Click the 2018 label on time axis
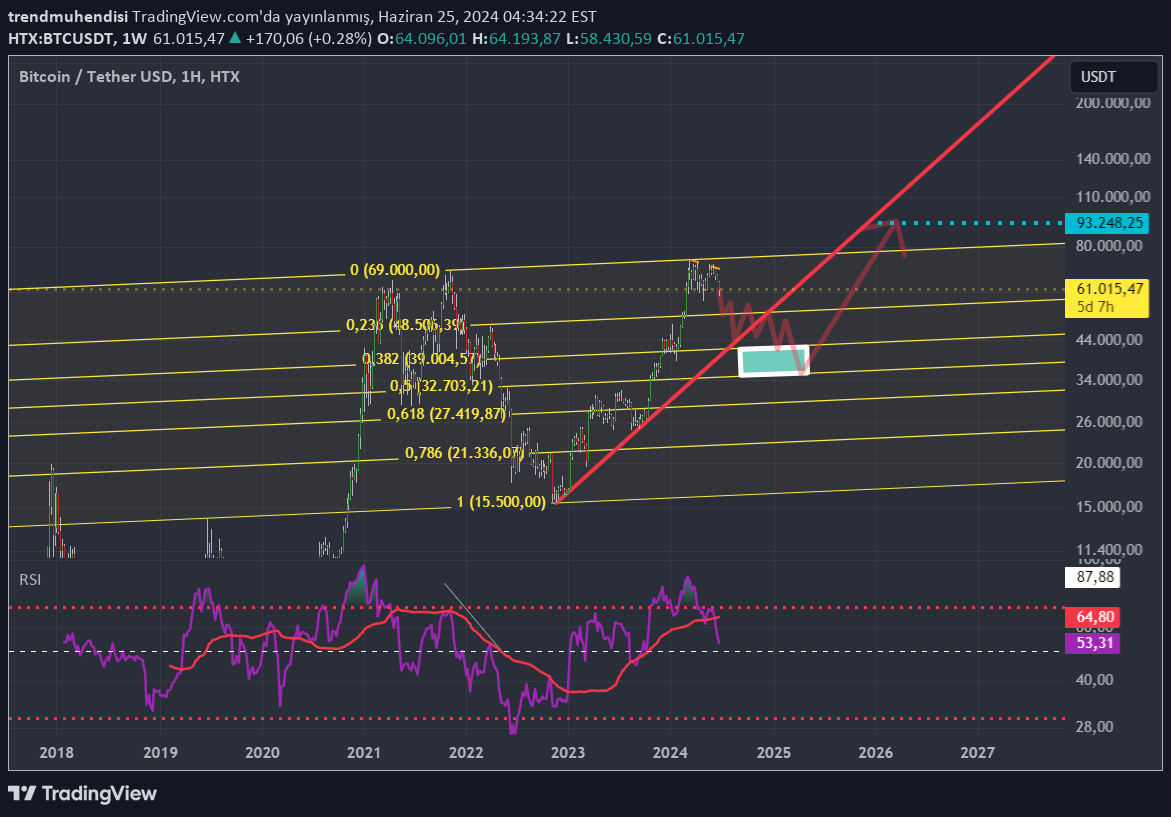The height and width of the screenshot is (817, 1171). 56,752
